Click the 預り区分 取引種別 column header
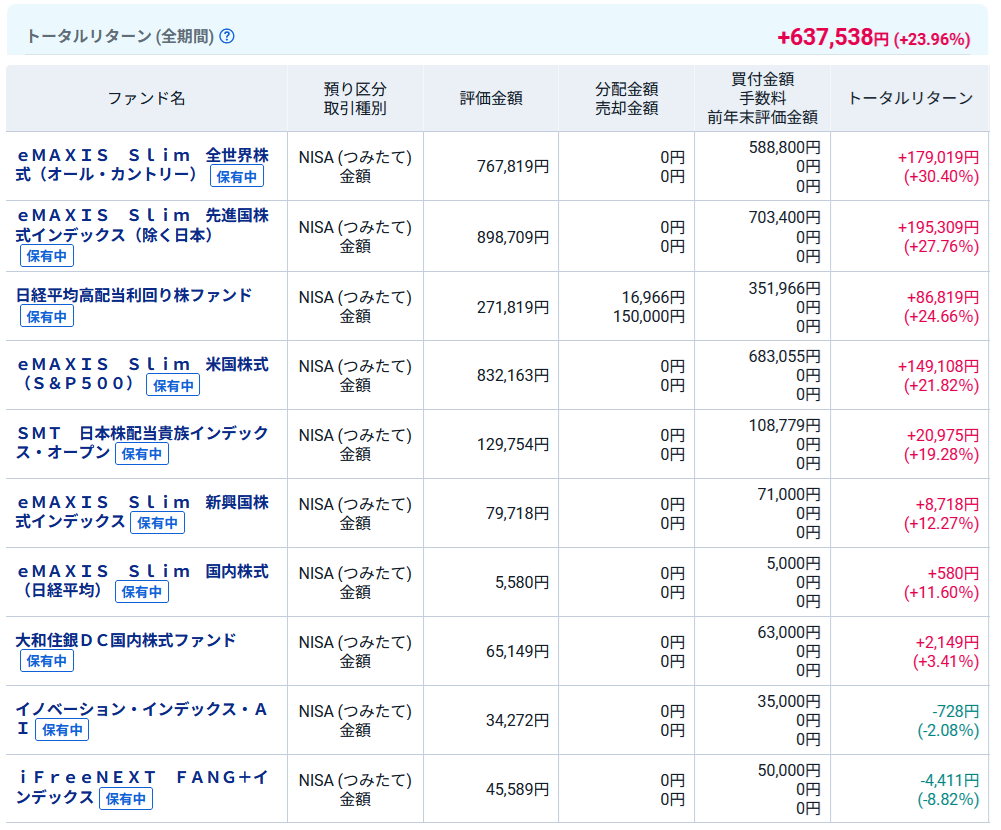The height and width of the screenshot is (830, 1001). pos(355,98)
